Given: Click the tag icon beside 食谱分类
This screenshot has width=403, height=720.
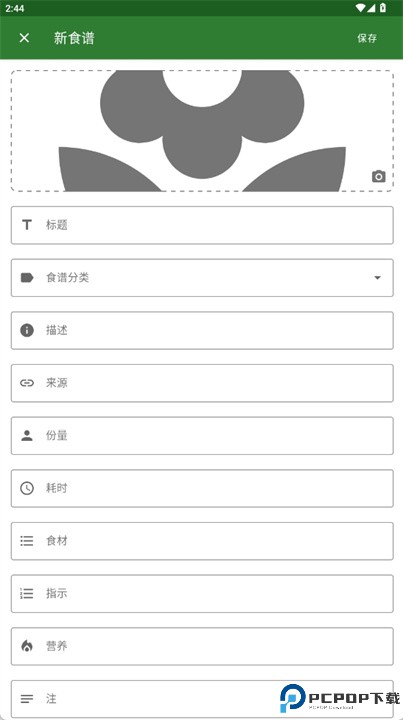Looking at the screenshot, I should tap(27, 277).
